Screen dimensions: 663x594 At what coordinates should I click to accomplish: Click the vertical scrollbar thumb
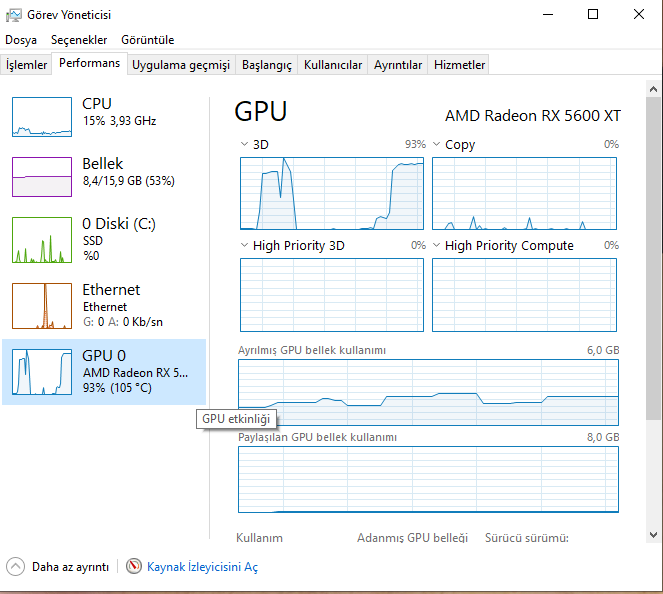[654, 258]
